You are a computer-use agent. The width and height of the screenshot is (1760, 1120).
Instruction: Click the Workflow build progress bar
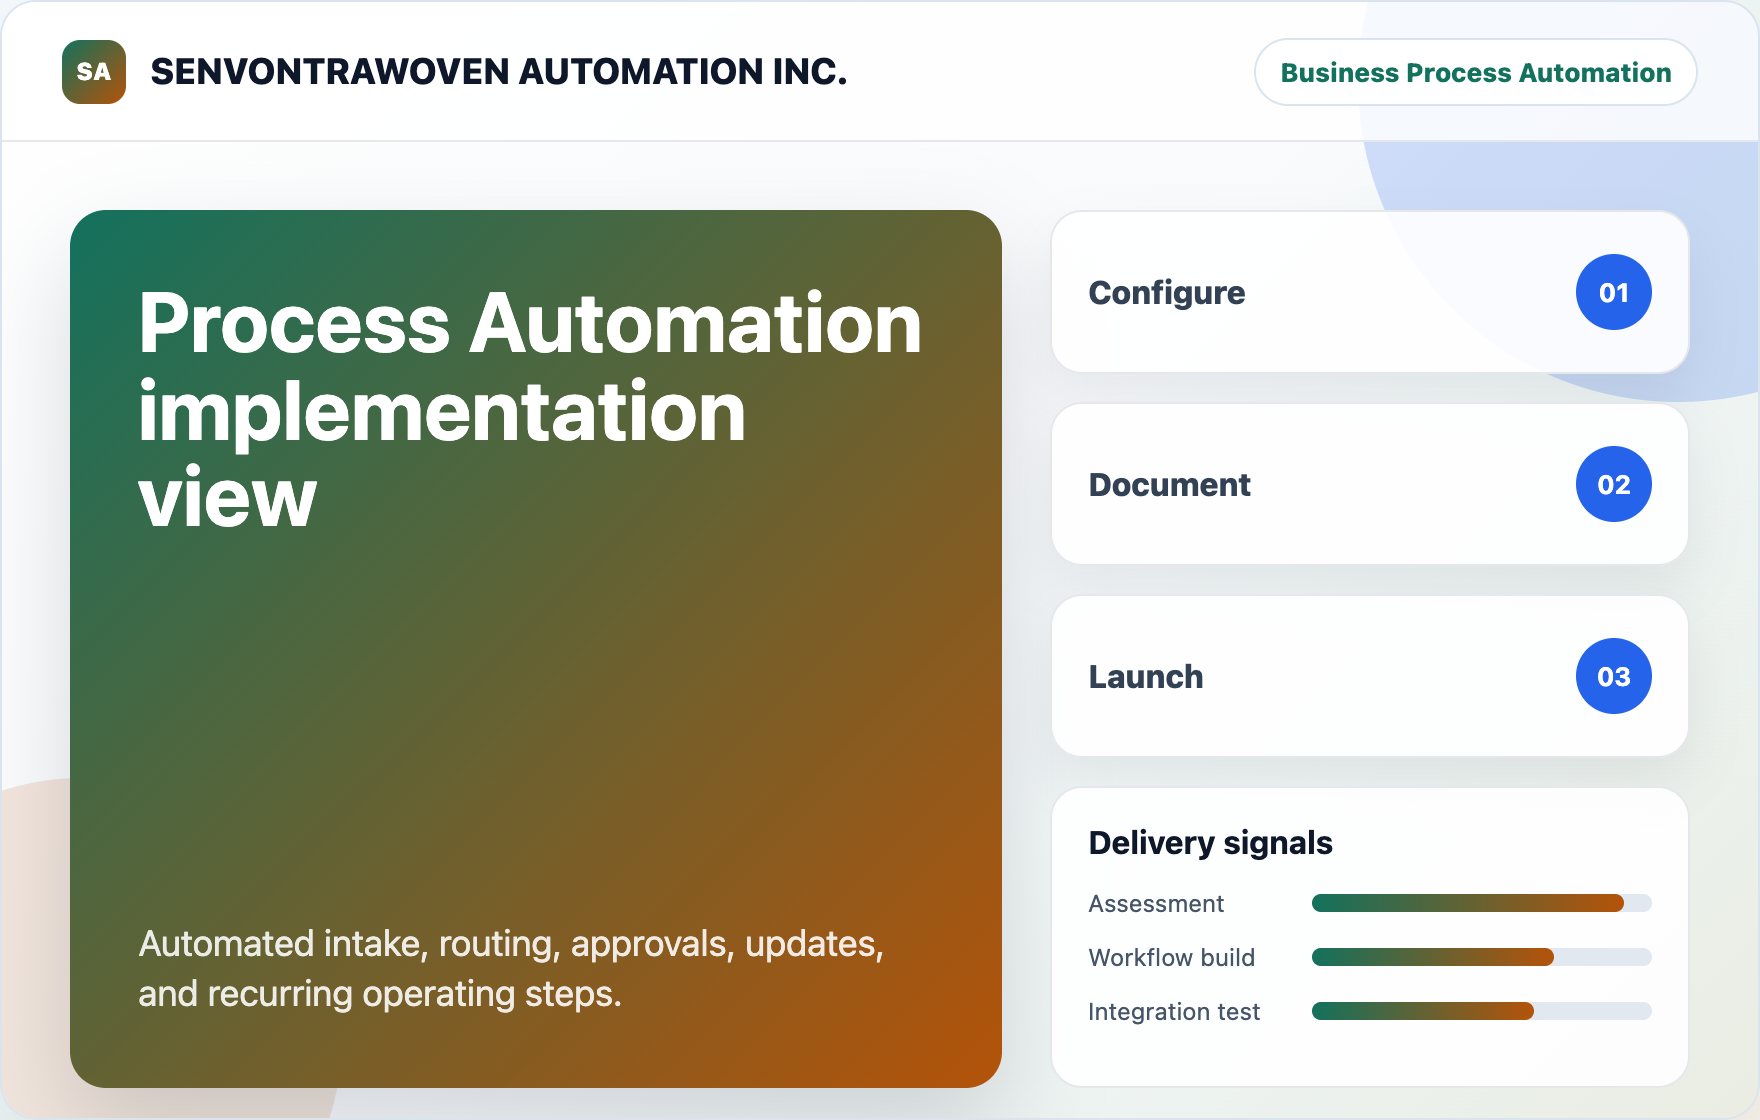(x=1481, y=957)
